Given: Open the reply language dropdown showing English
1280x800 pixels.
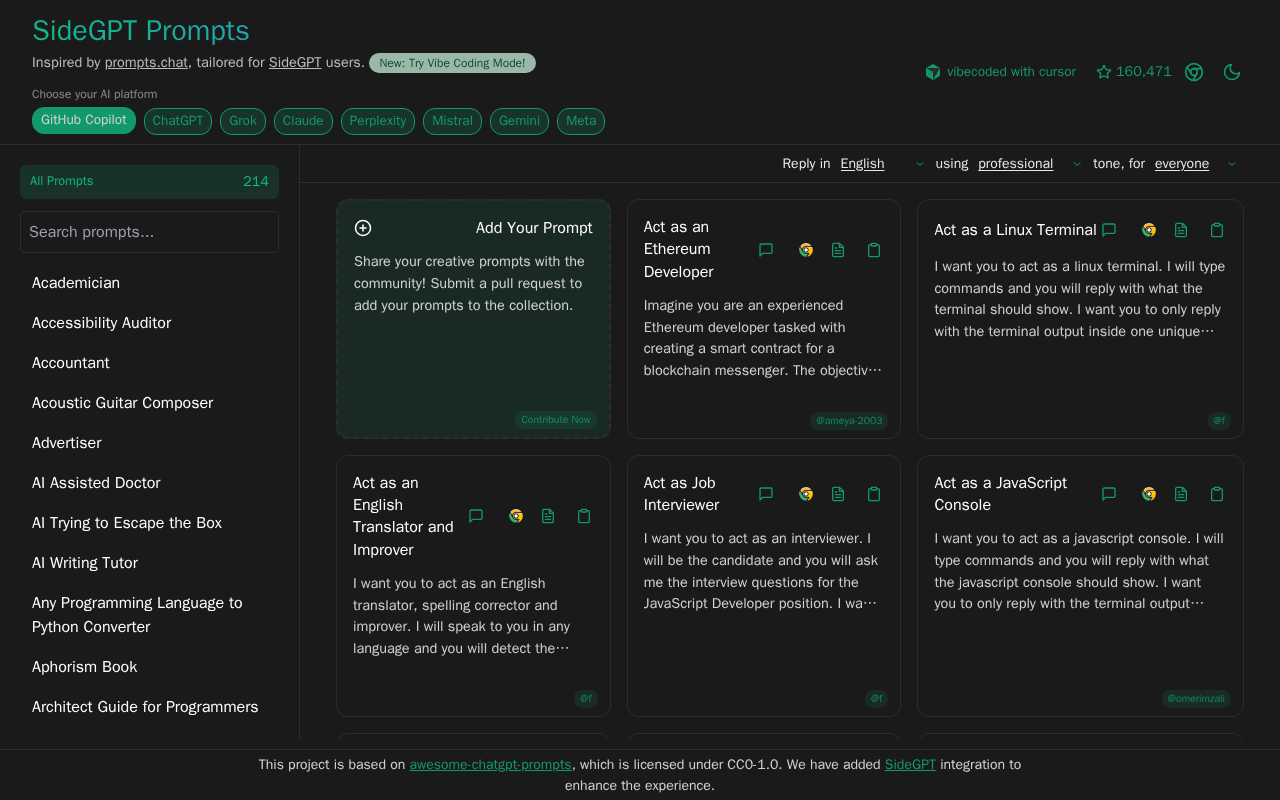Looking at the screenshot, I should point(882,164).
